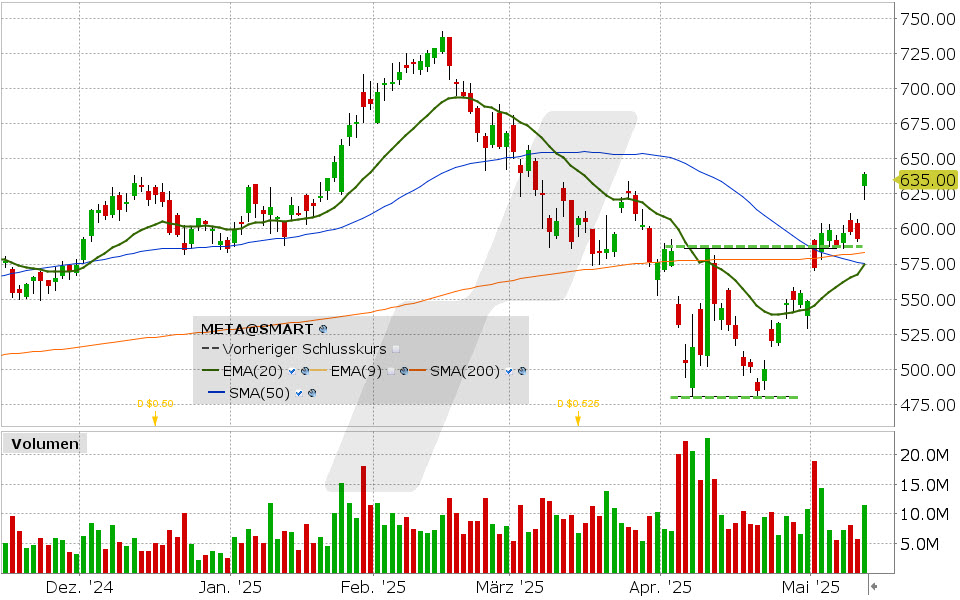
Task: Click the D $0.50 dividend arrow marker
Action: coord(155,418)
